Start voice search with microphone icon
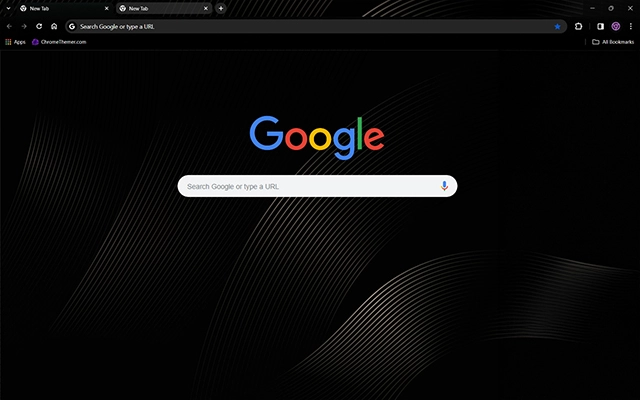This screenshot has height=400, width=640. (444, 186)
